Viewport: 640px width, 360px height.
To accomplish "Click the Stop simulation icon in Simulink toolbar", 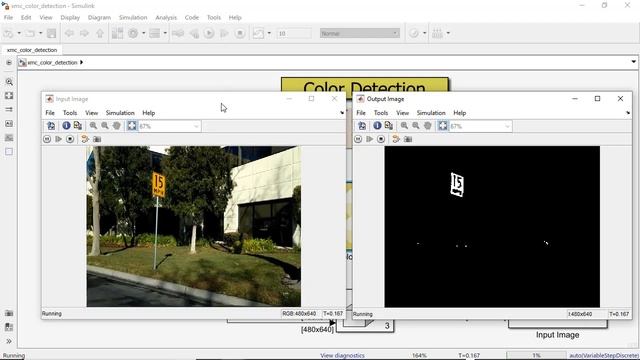I will [240, 33].
